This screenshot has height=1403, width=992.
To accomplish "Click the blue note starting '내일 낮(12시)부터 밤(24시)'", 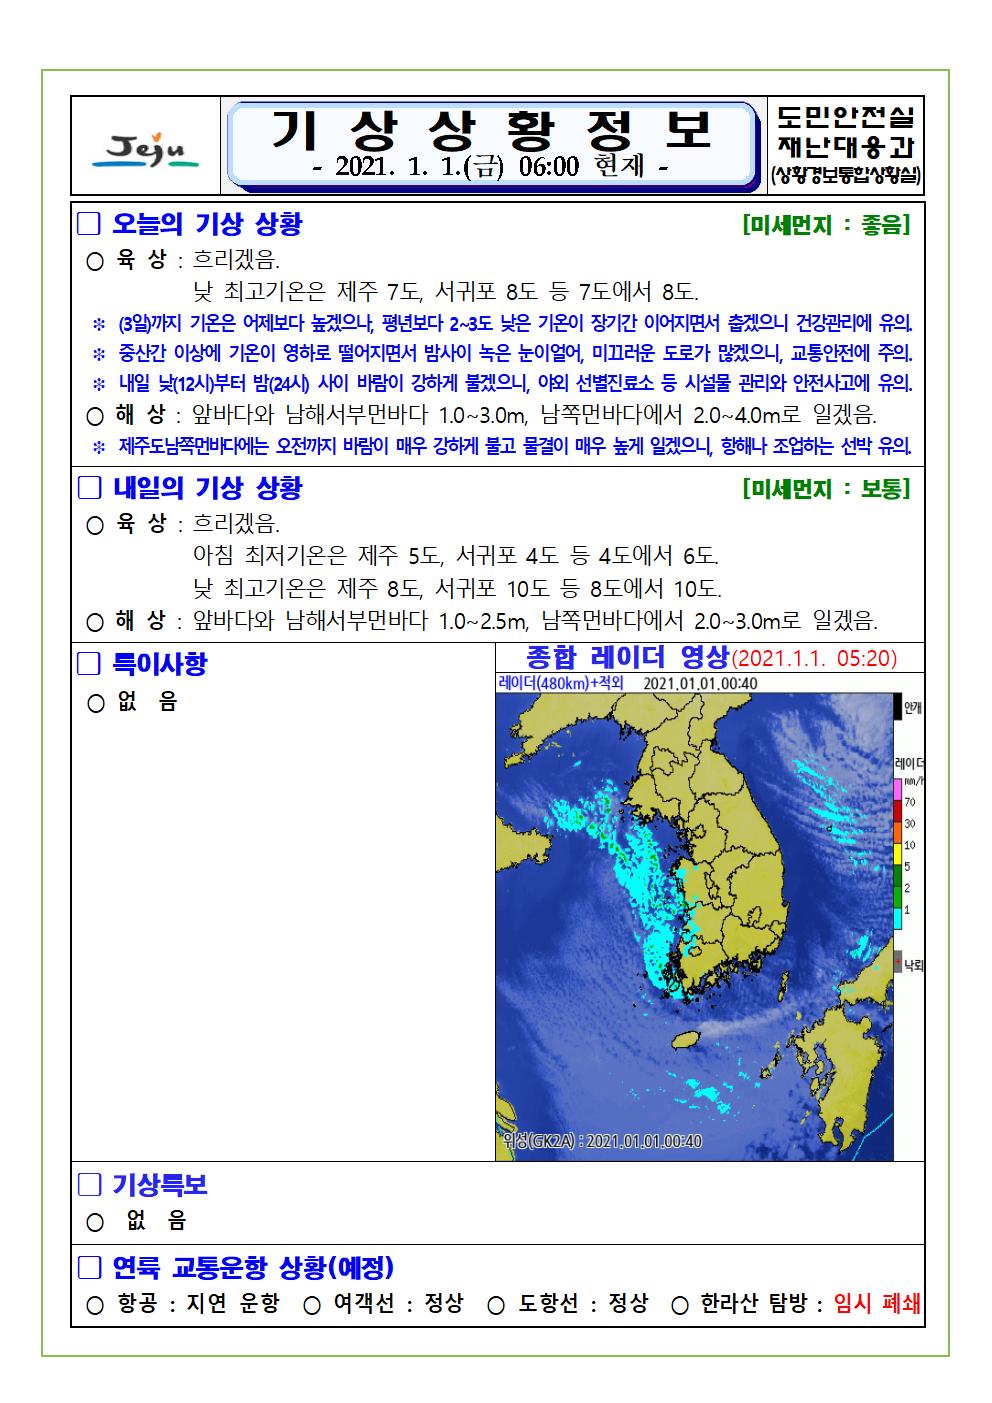I will click(x=515, y=384).
